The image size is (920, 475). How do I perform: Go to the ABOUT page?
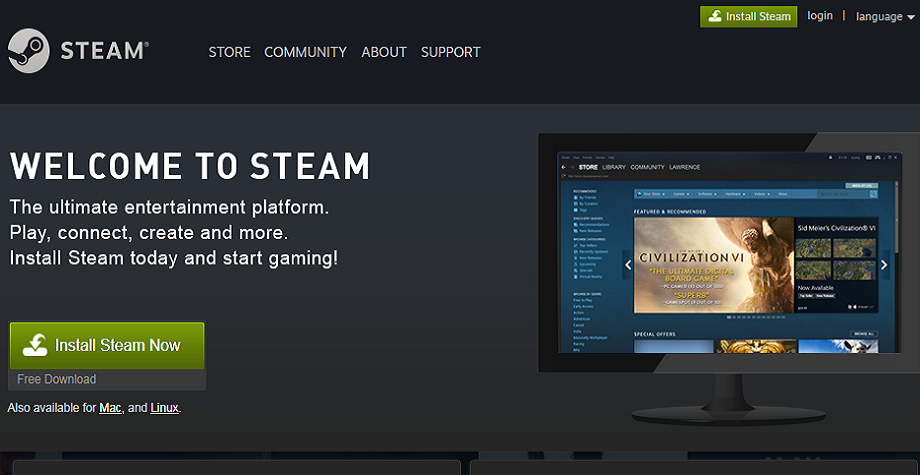pyautogui.click(x=384, y=52)
